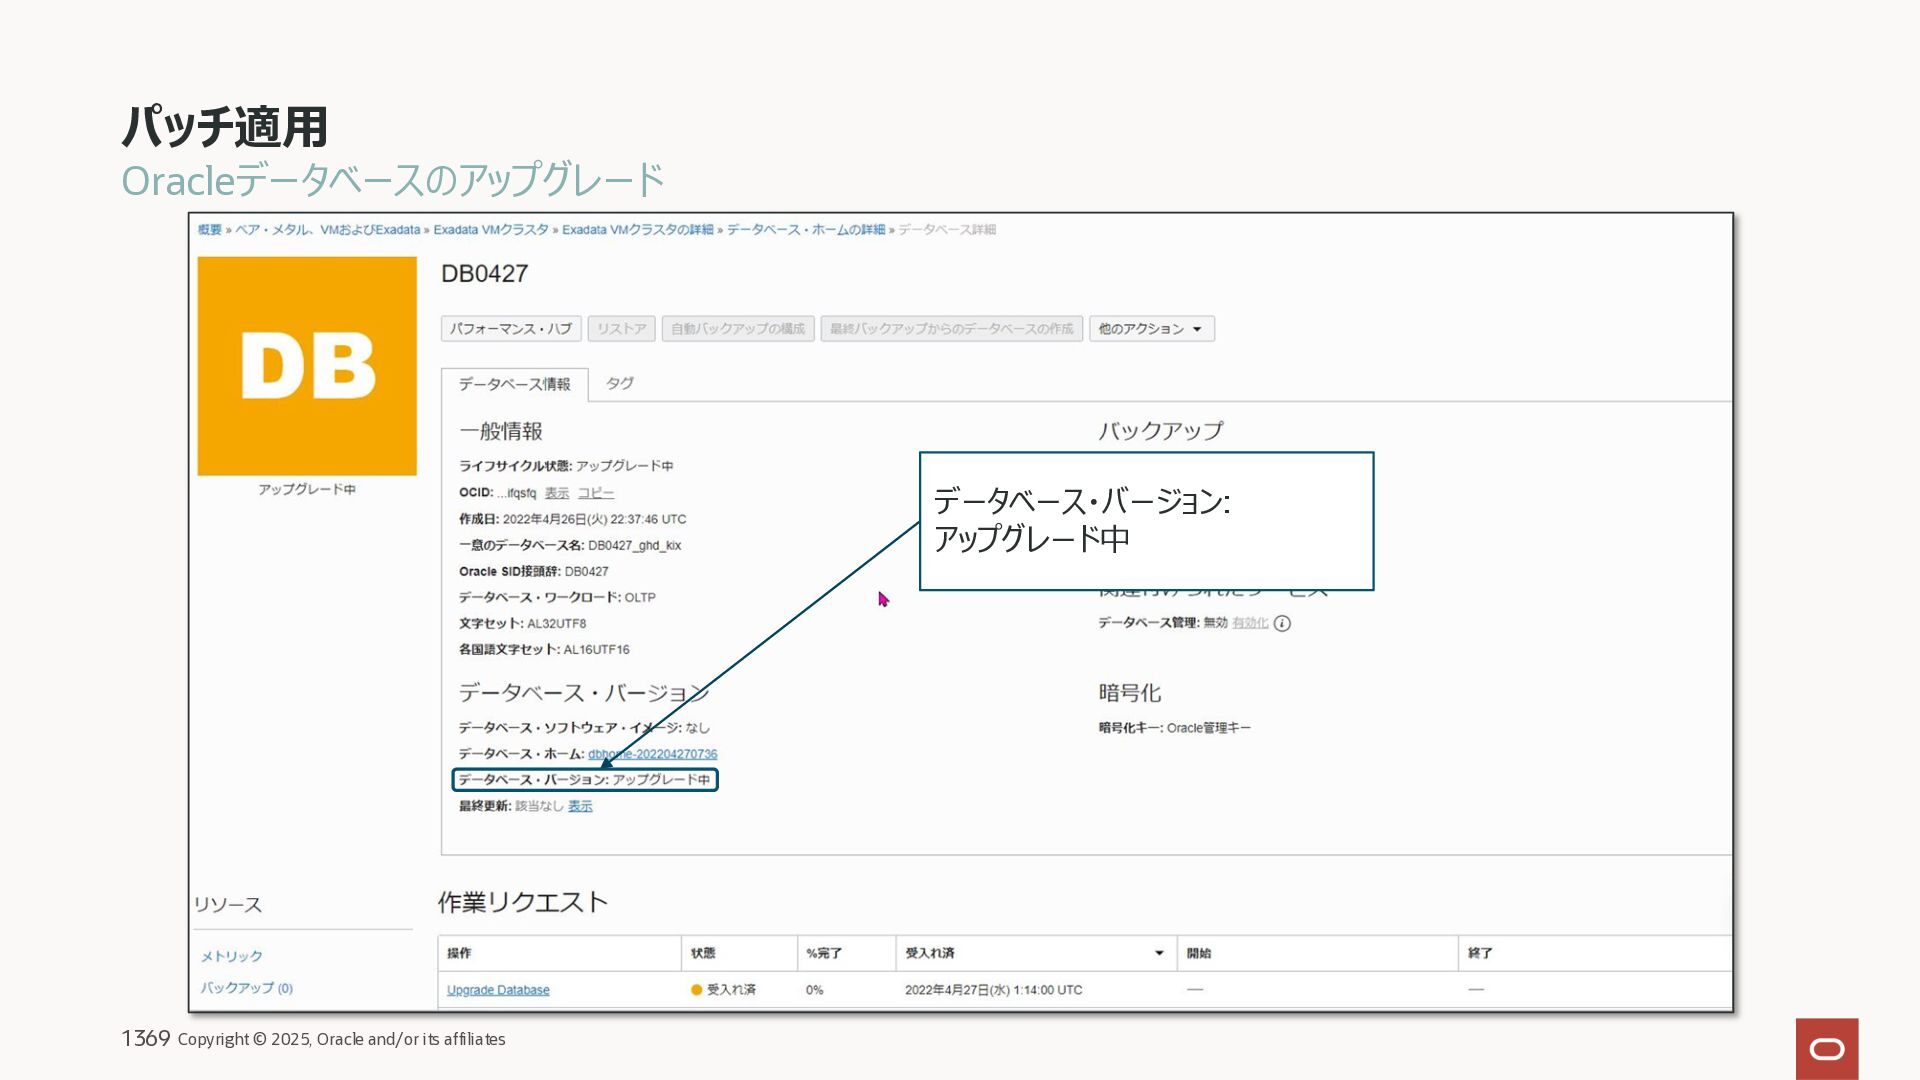Click 最終バックアップからのデータベースの作成 button

click(951, 329)
